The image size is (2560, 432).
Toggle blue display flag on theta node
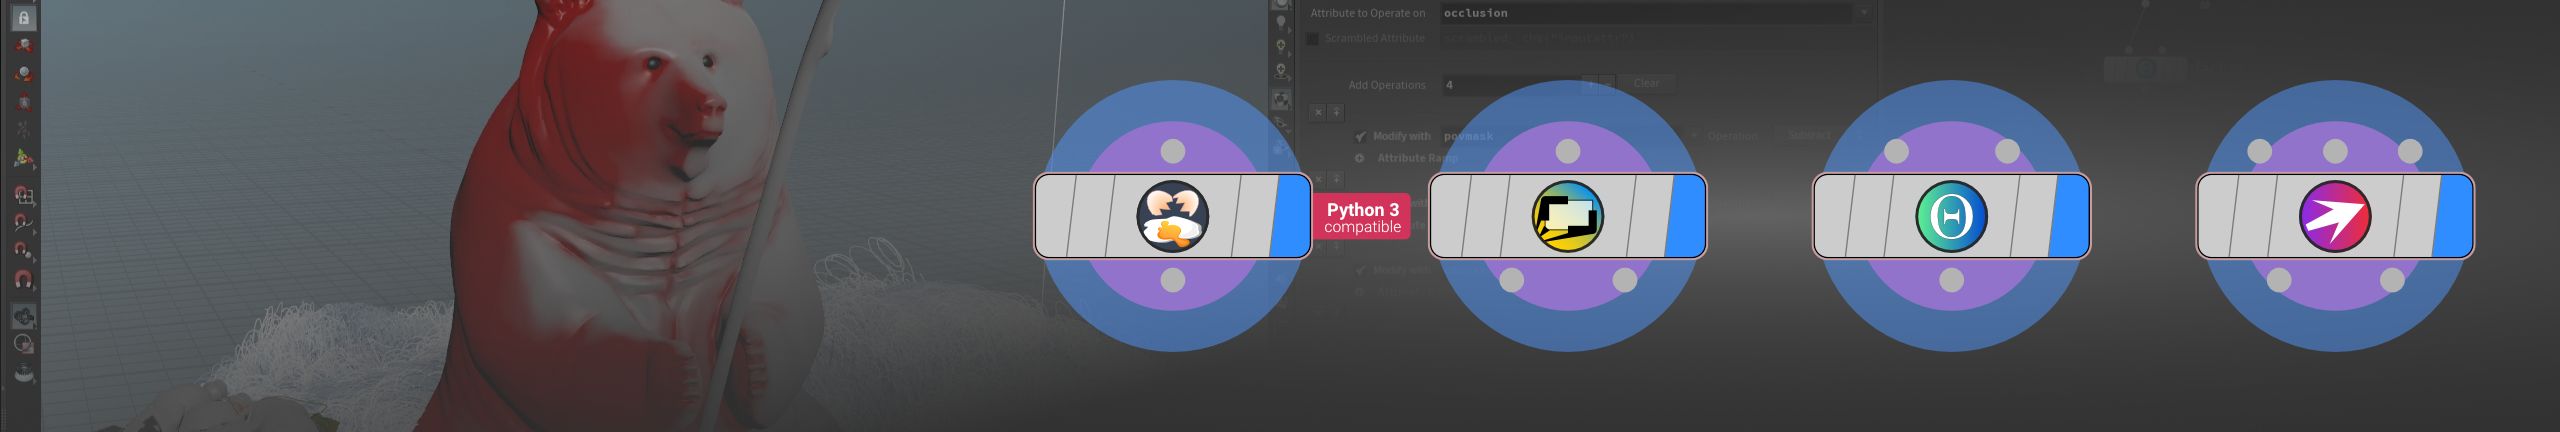pos(2070,216)
